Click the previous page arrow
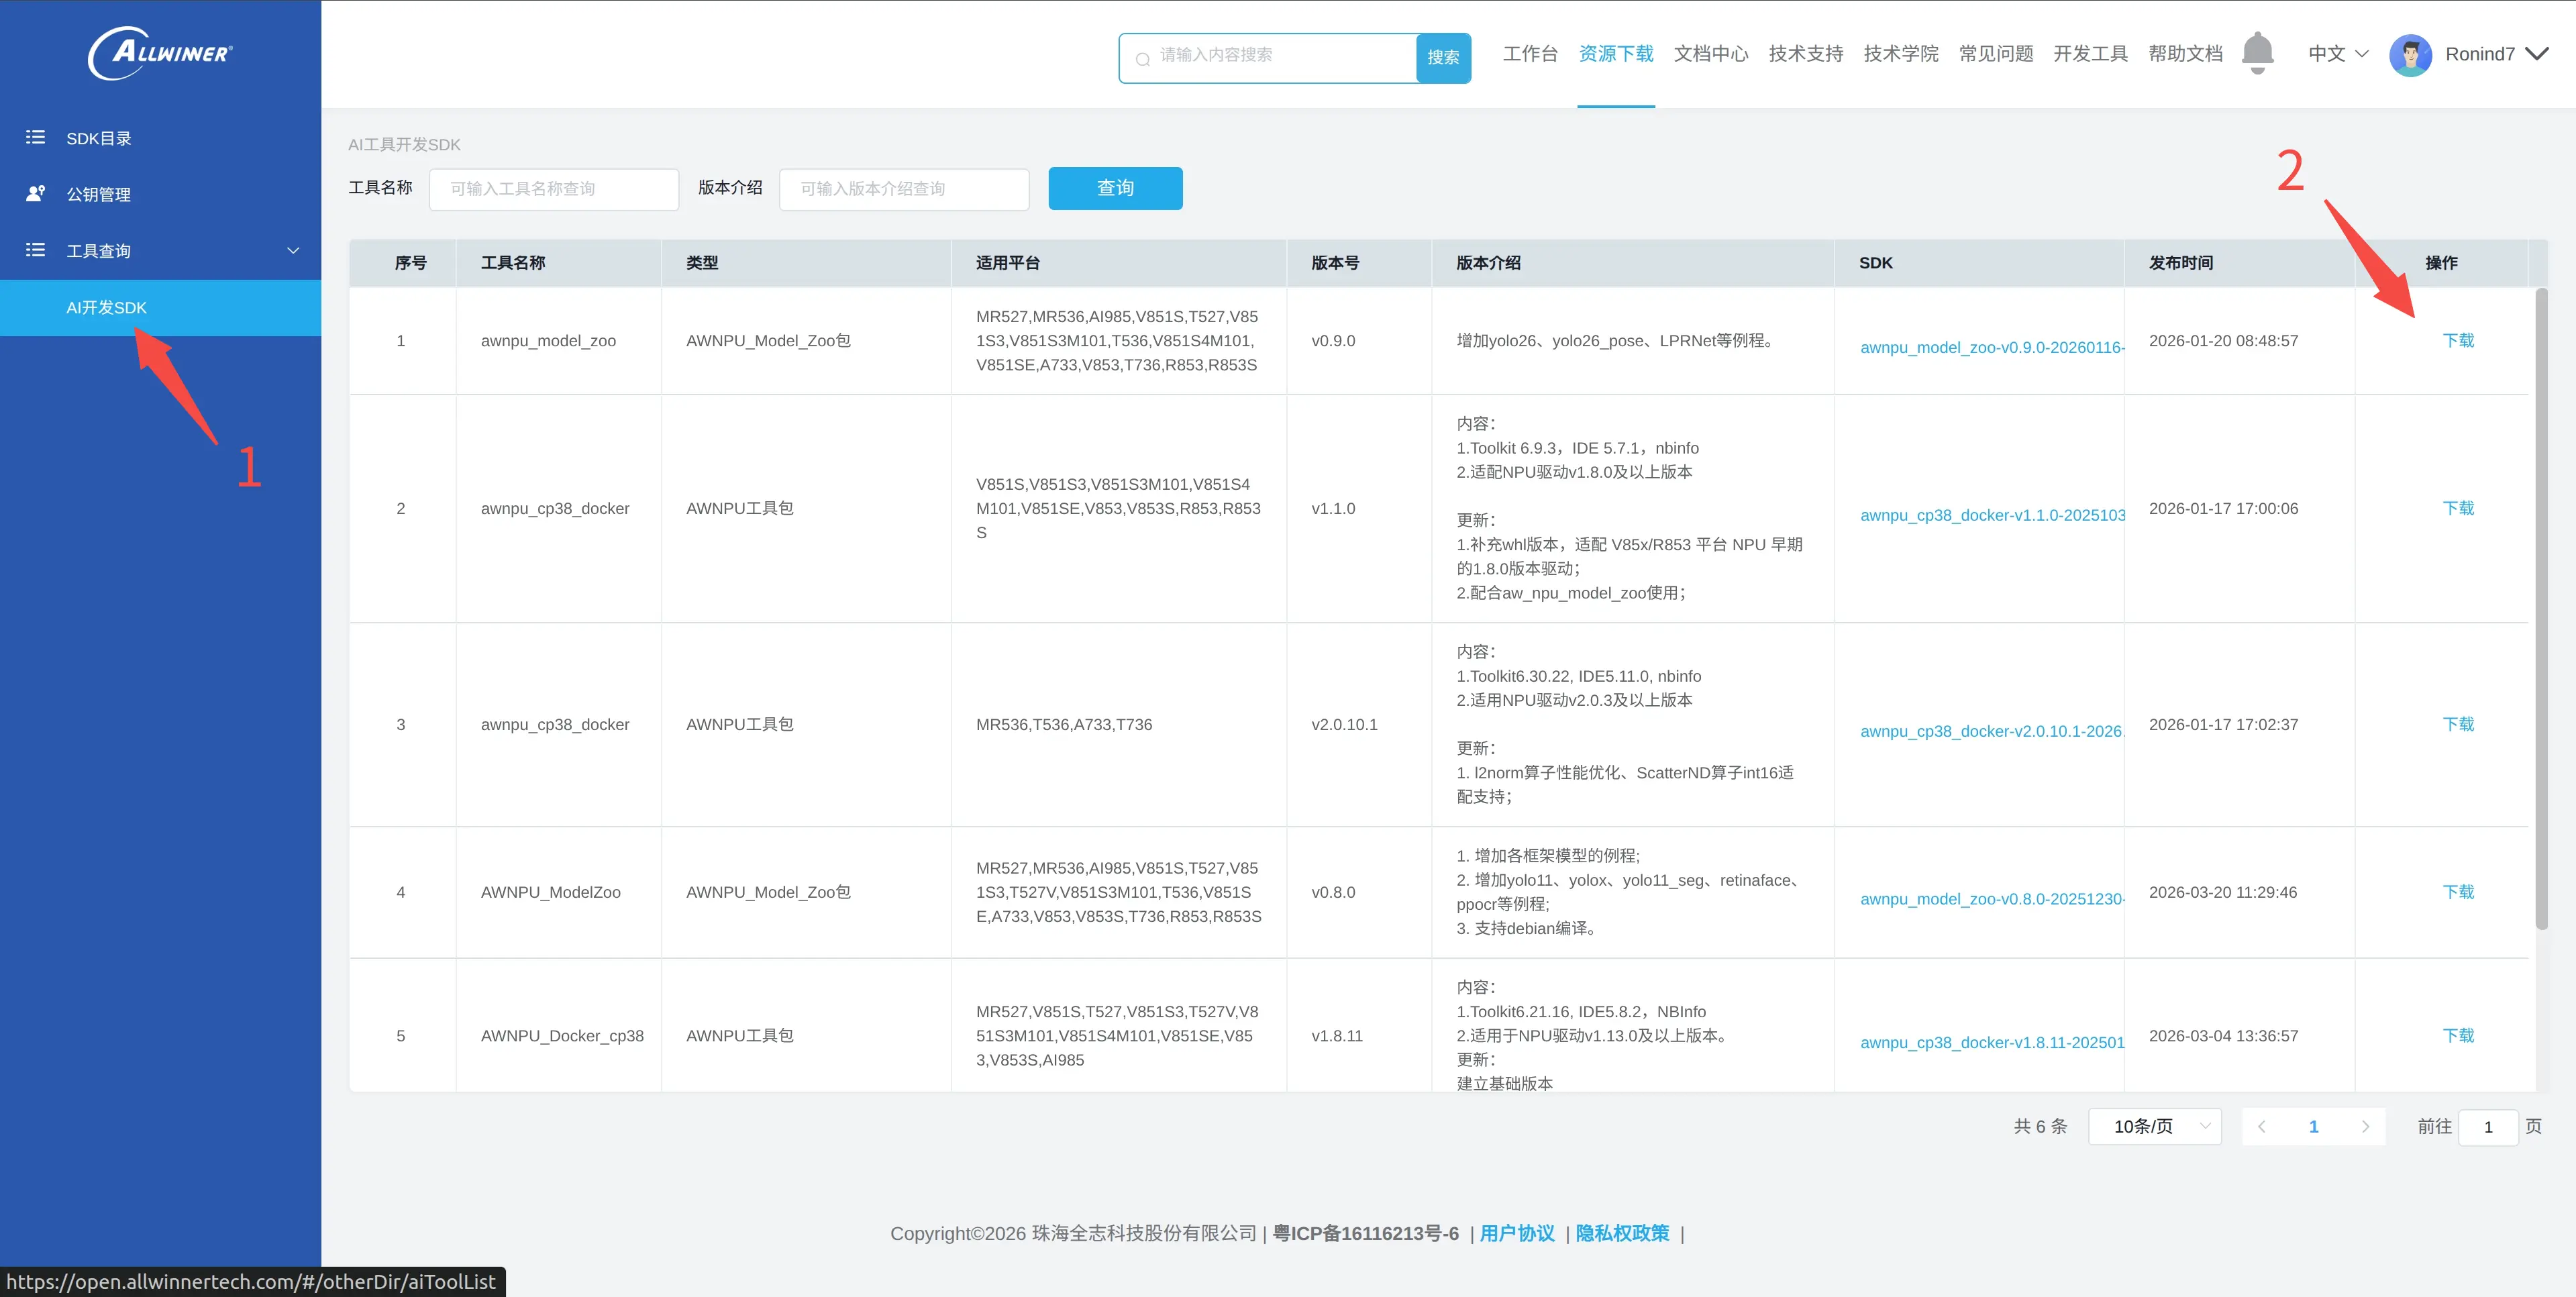The width and height of the screenshot is (2576, 1297). (2262, 1127)
